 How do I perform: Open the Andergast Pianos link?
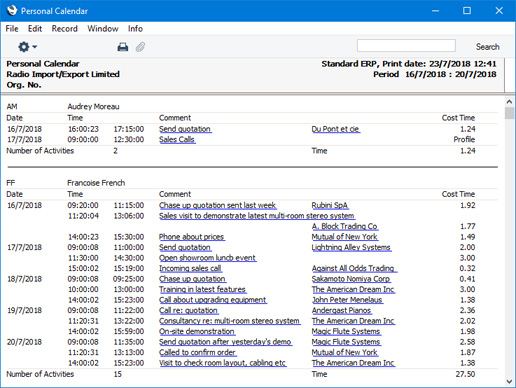click(342, 310)
